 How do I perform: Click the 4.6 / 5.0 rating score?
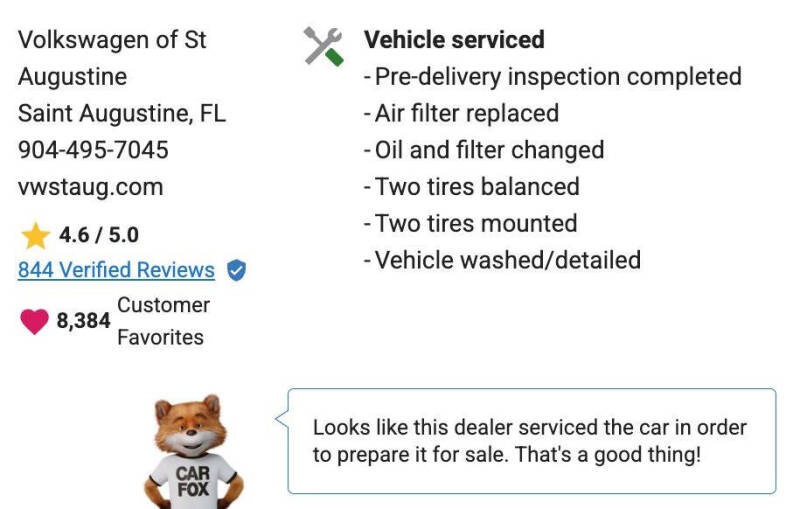click(x=99, y=236)
